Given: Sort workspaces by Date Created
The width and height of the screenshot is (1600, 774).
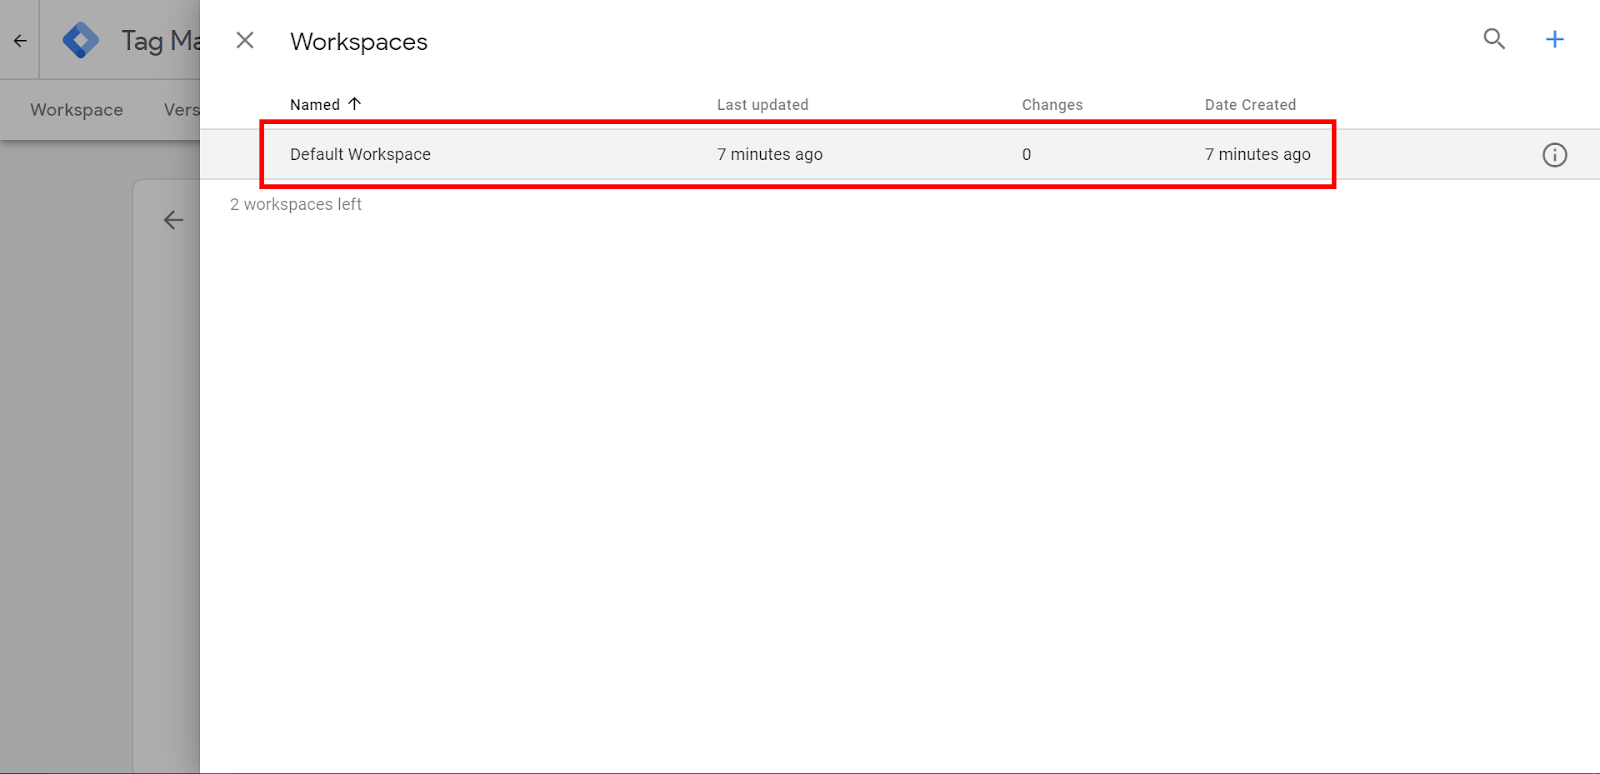Looking at the screenshot, I should 1250,105.
